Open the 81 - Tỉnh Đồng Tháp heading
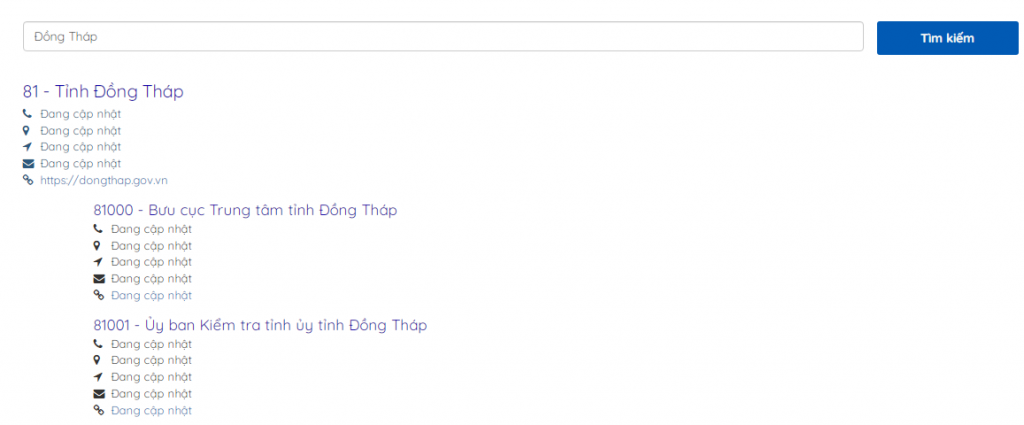Image resolution: width=1024 pixels, height=425 pixels. (103, 91)
